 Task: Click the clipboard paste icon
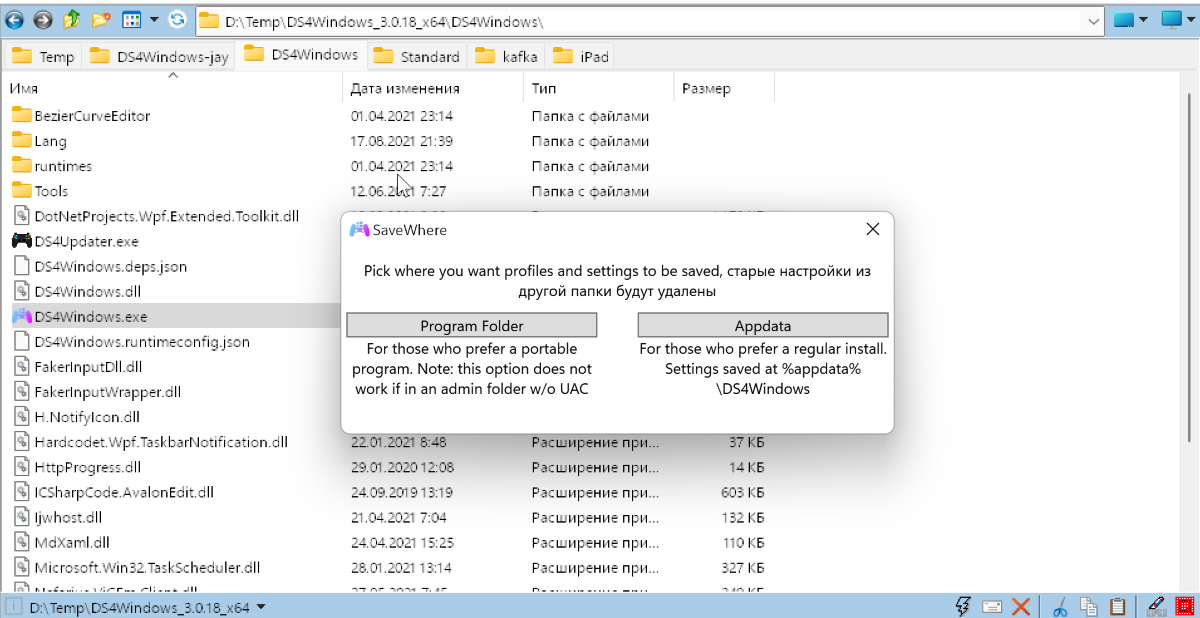tap(1118, 606)
